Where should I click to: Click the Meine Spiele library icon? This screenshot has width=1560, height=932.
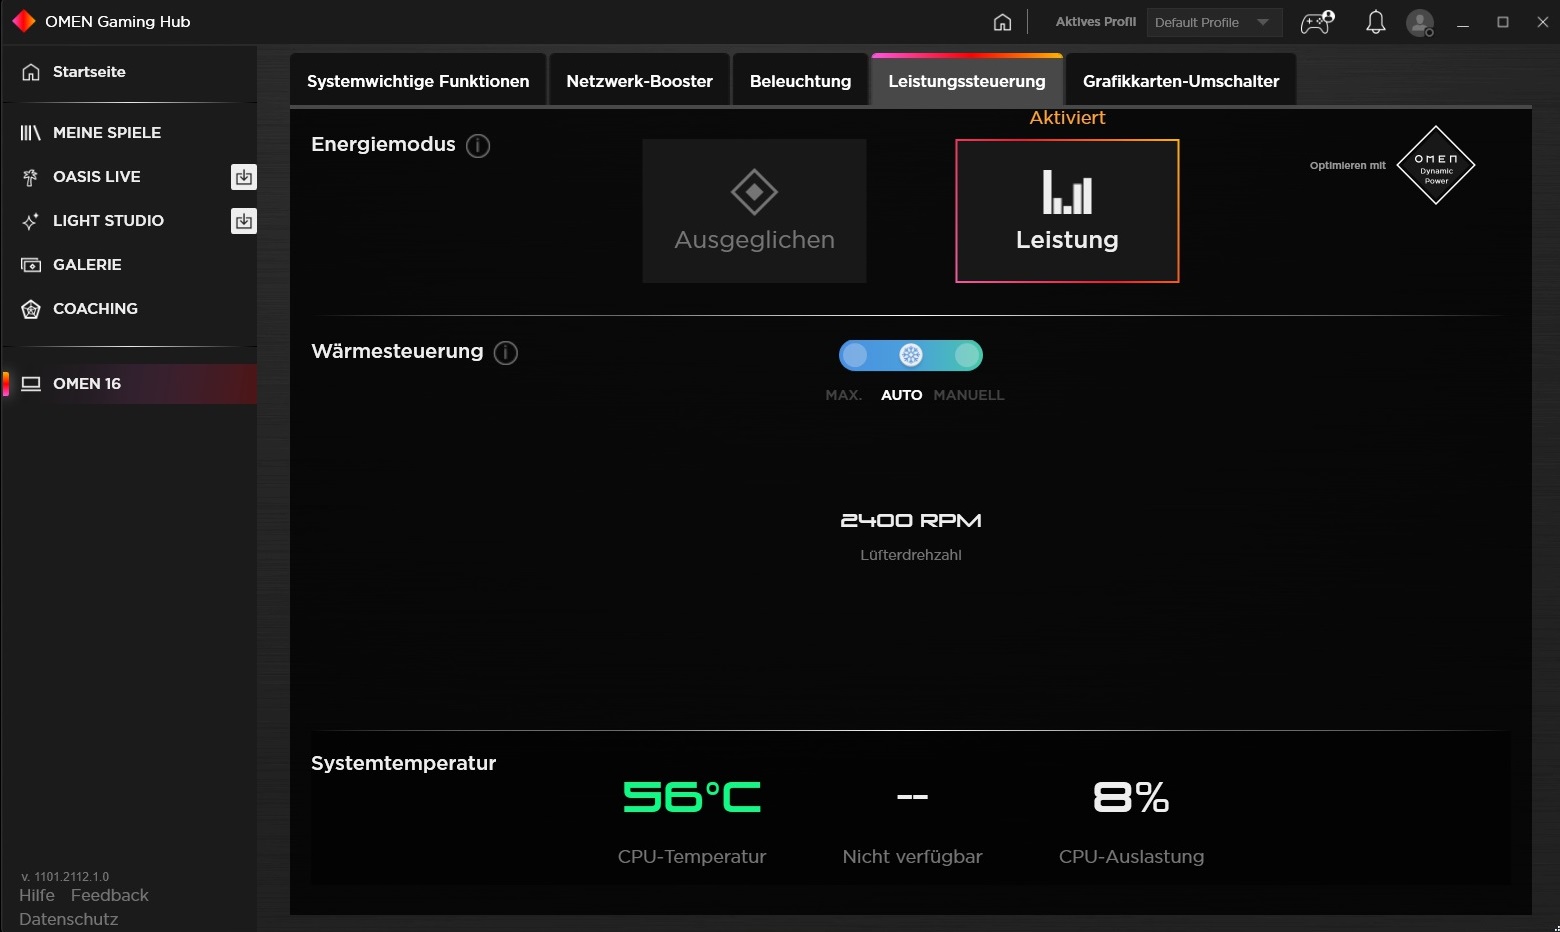(31, 133)
